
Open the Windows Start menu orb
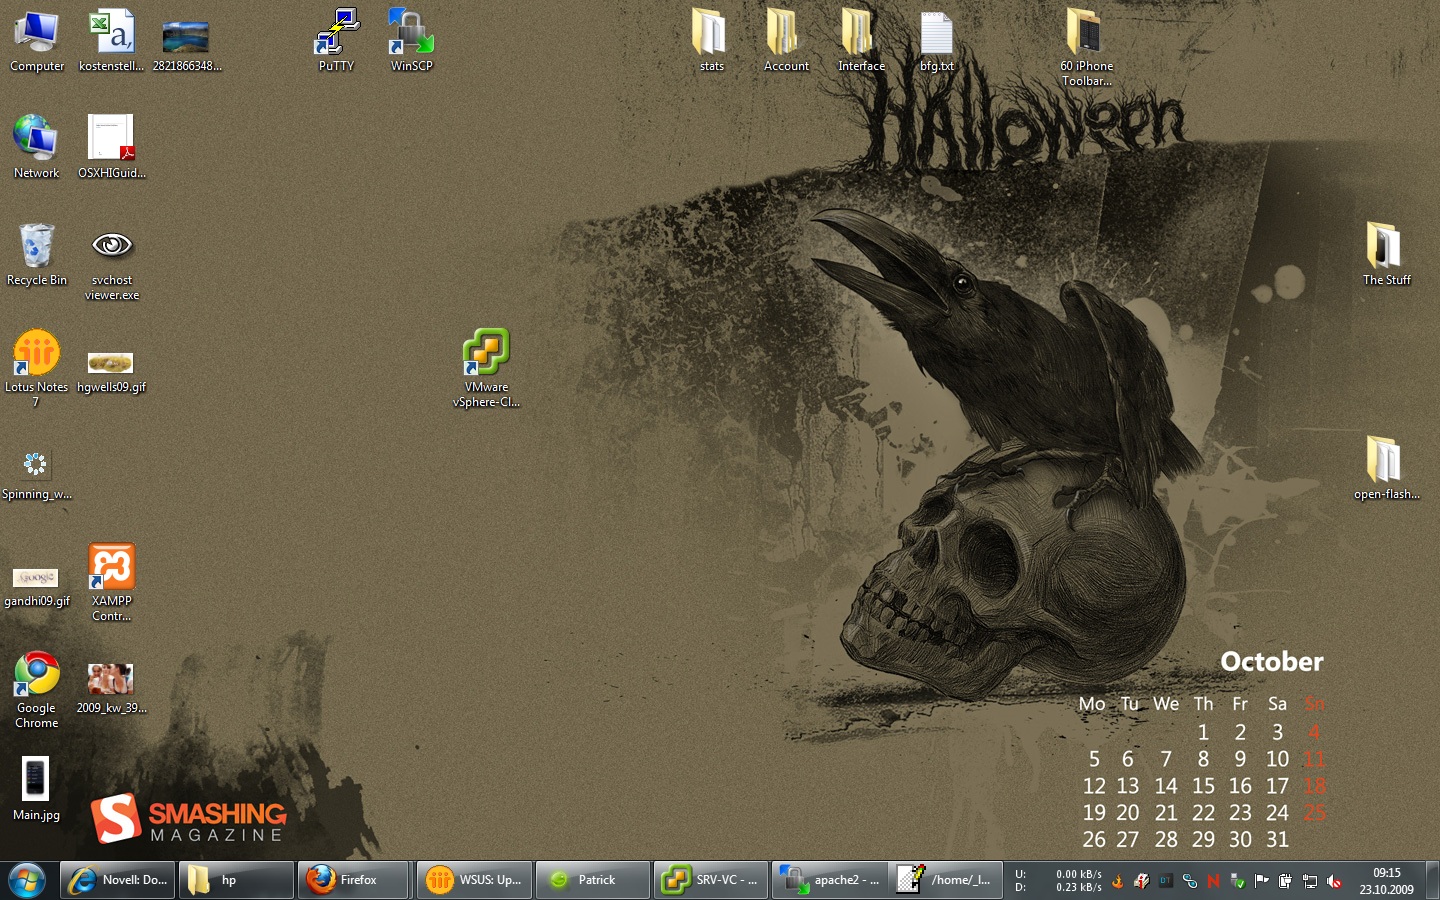(x=27, y=880)
